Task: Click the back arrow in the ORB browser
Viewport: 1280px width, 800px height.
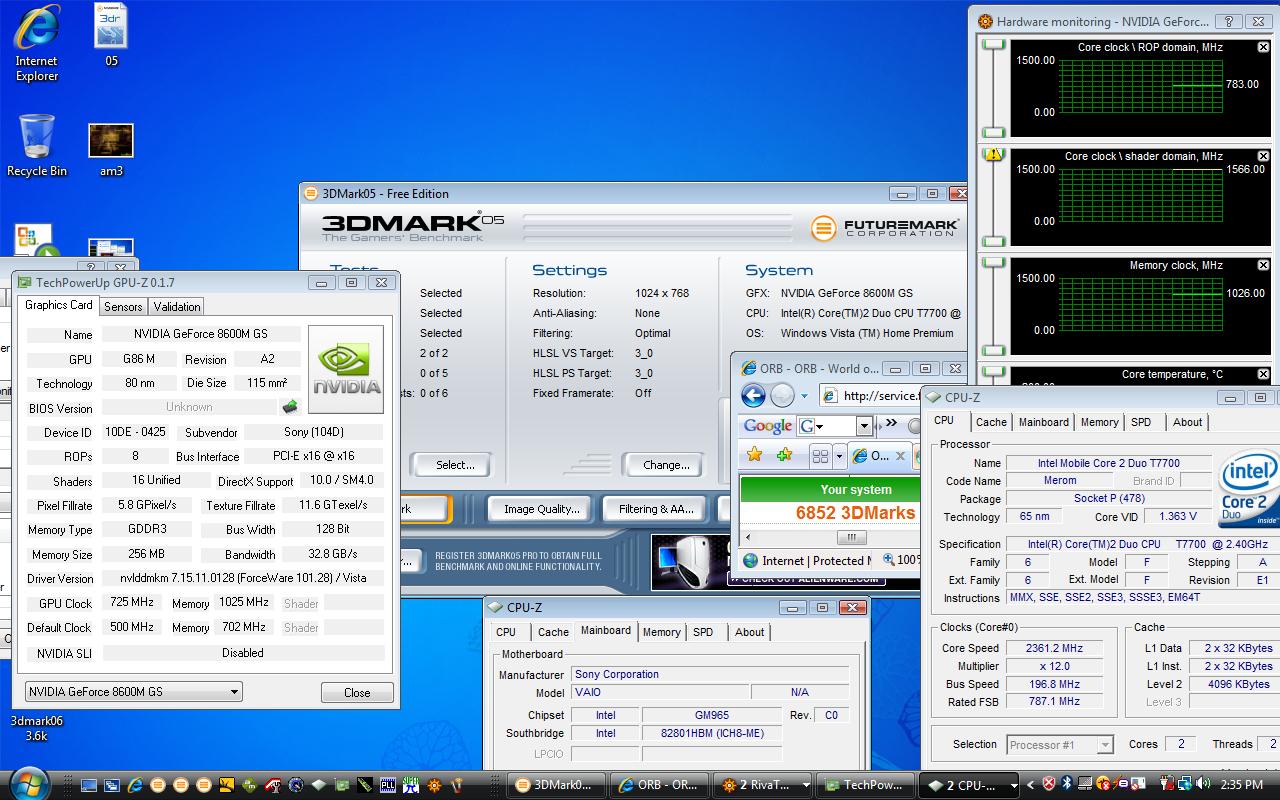Action: (753, 395)
